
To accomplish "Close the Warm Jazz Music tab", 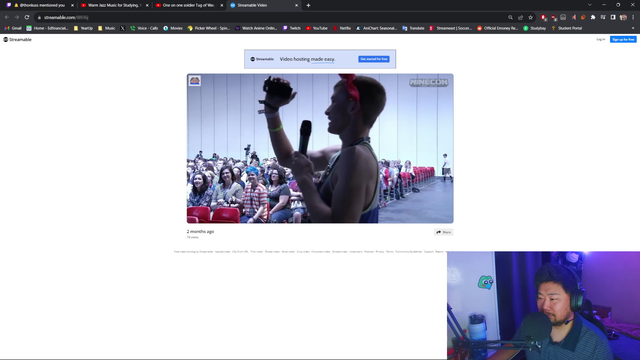I will pyautogui.click(x=147, y=5).
